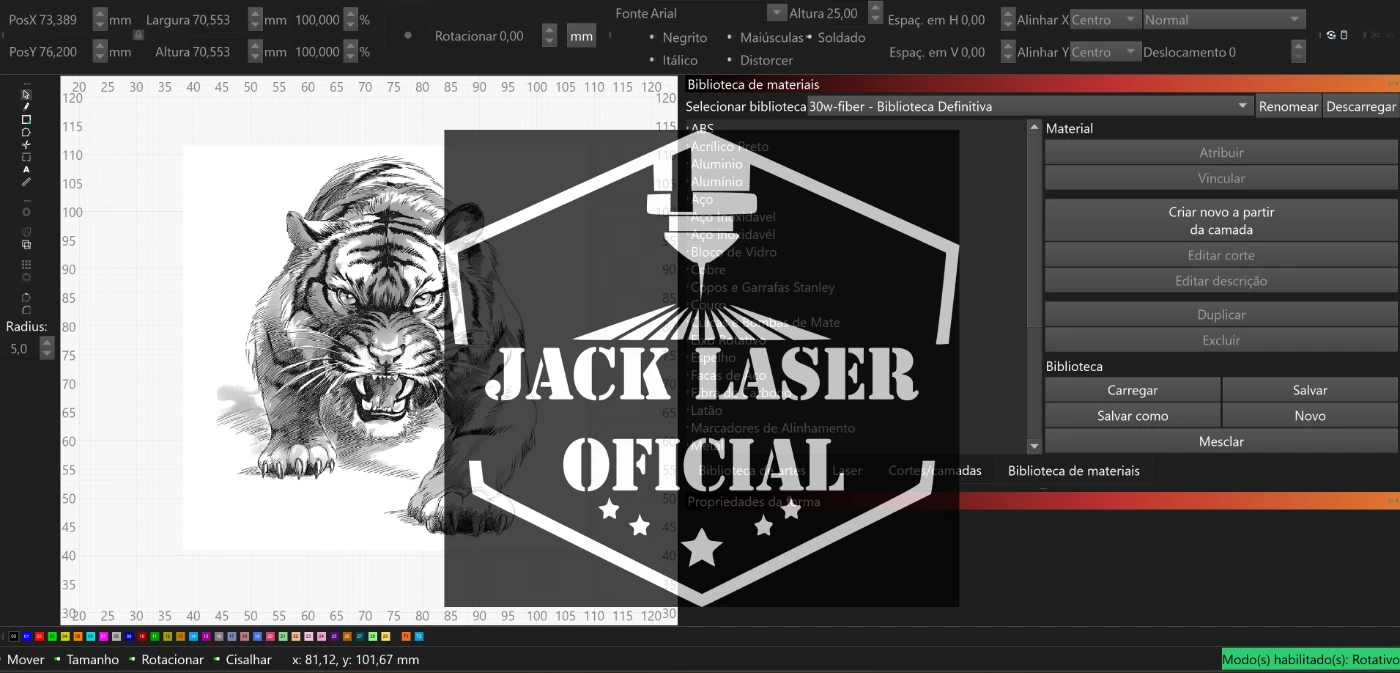1400x673 pixels.
Task: Select the rectangle drawing tool
Action: pyautogui.click(x=26, y=120)
